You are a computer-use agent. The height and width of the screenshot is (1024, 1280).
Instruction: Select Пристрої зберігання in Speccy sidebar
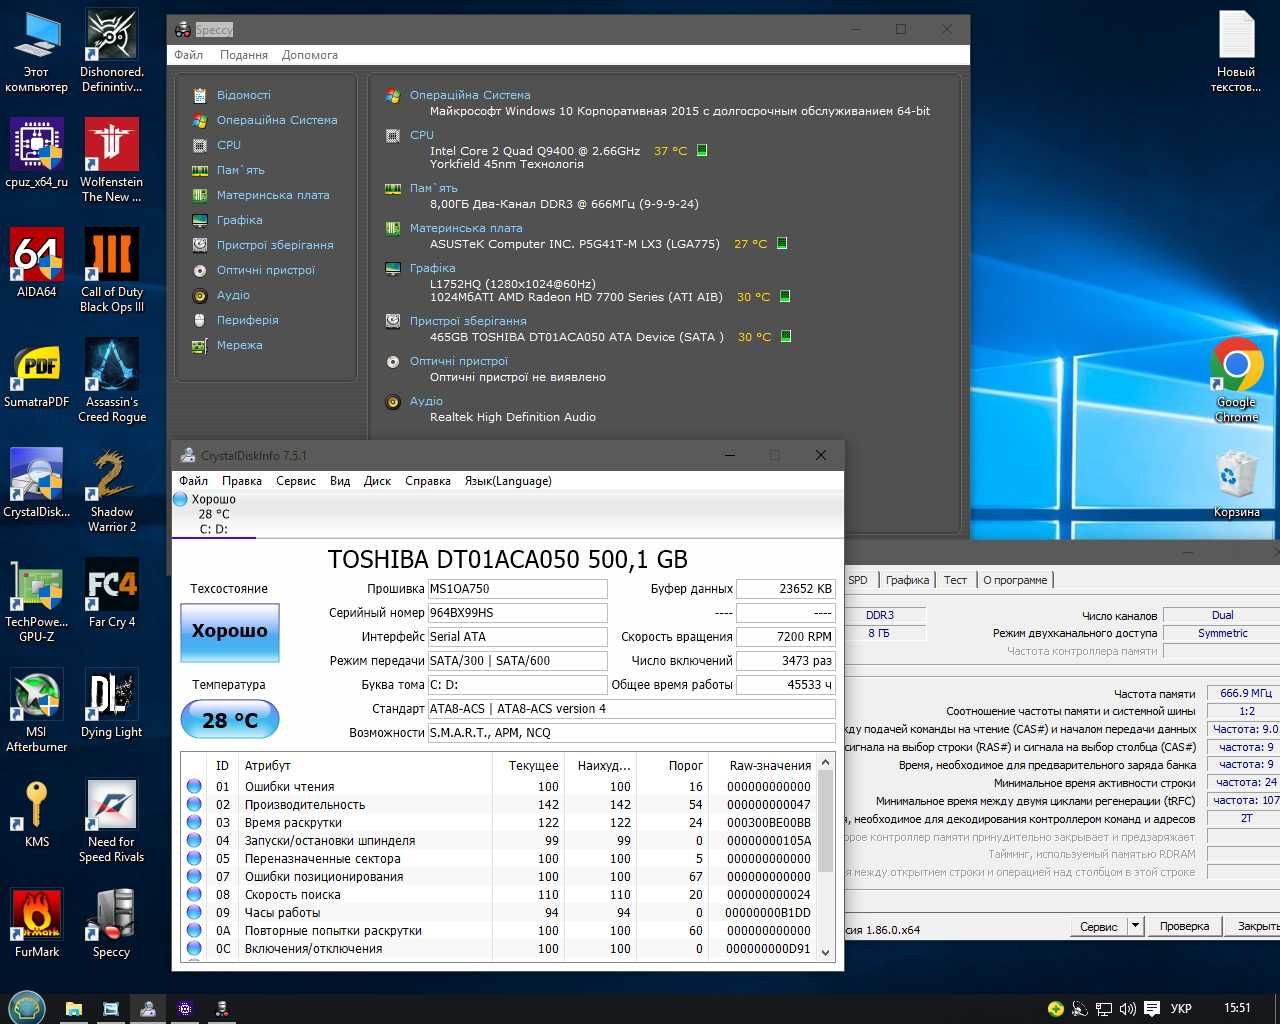click(x=275, y=245)
